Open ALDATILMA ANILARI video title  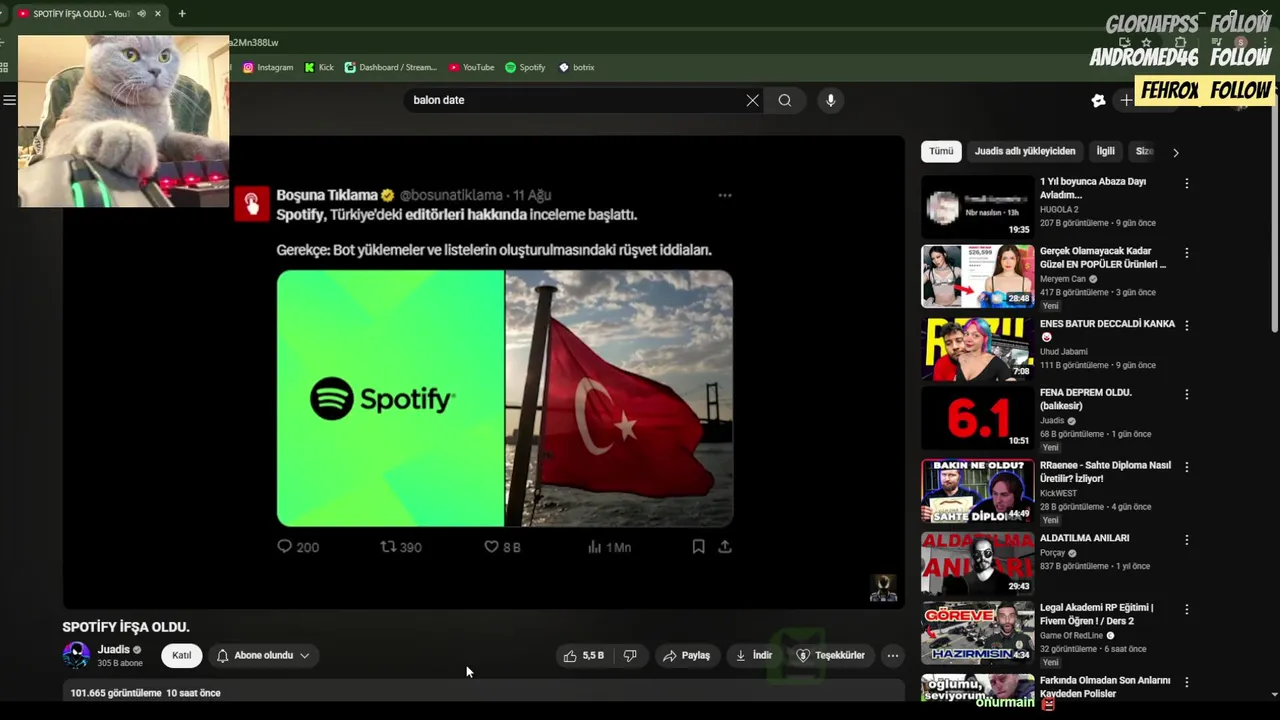coord(1084,538)
